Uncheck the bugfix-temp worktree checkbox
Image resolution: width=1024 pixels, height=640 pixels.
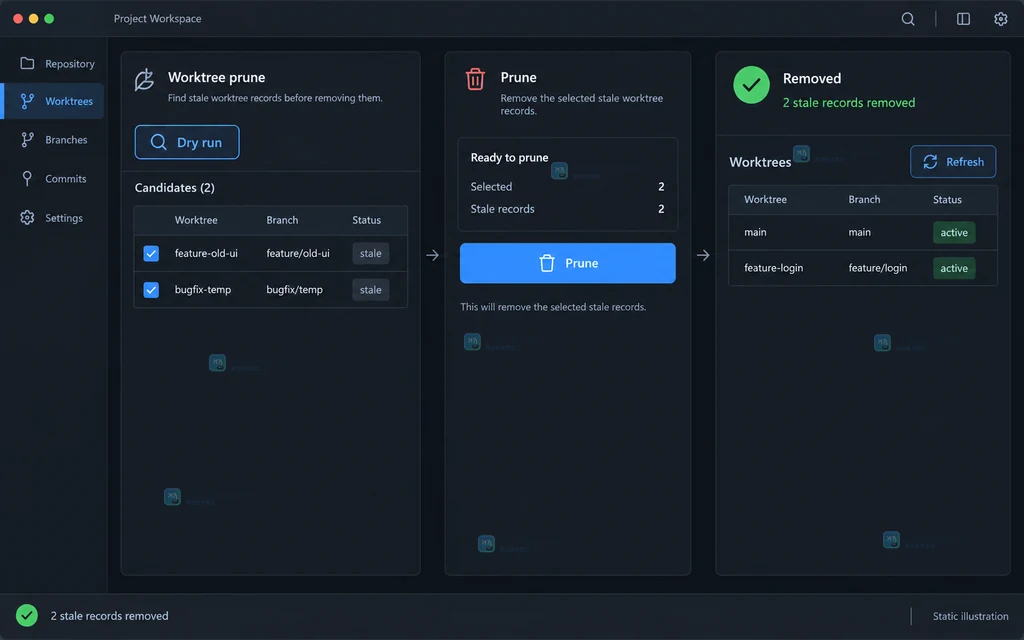click(x=151, y=289)
